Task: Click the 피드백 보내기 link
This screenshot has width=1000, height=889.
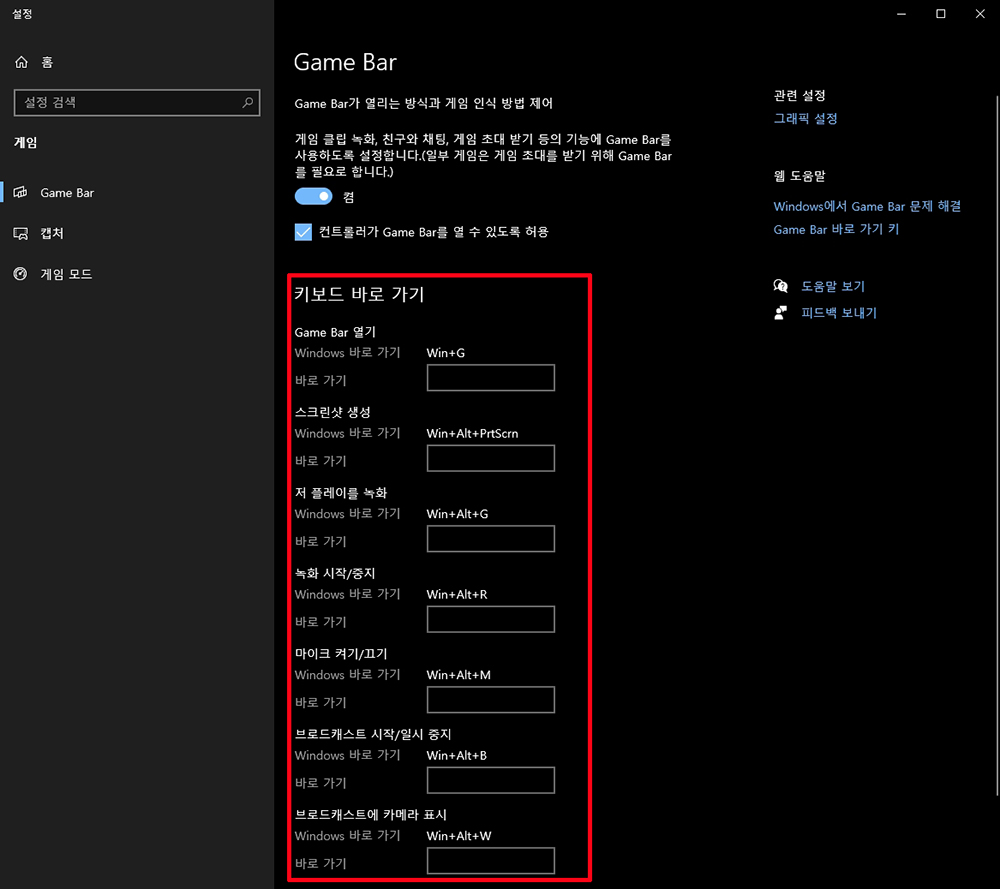Action: [839, 312]
